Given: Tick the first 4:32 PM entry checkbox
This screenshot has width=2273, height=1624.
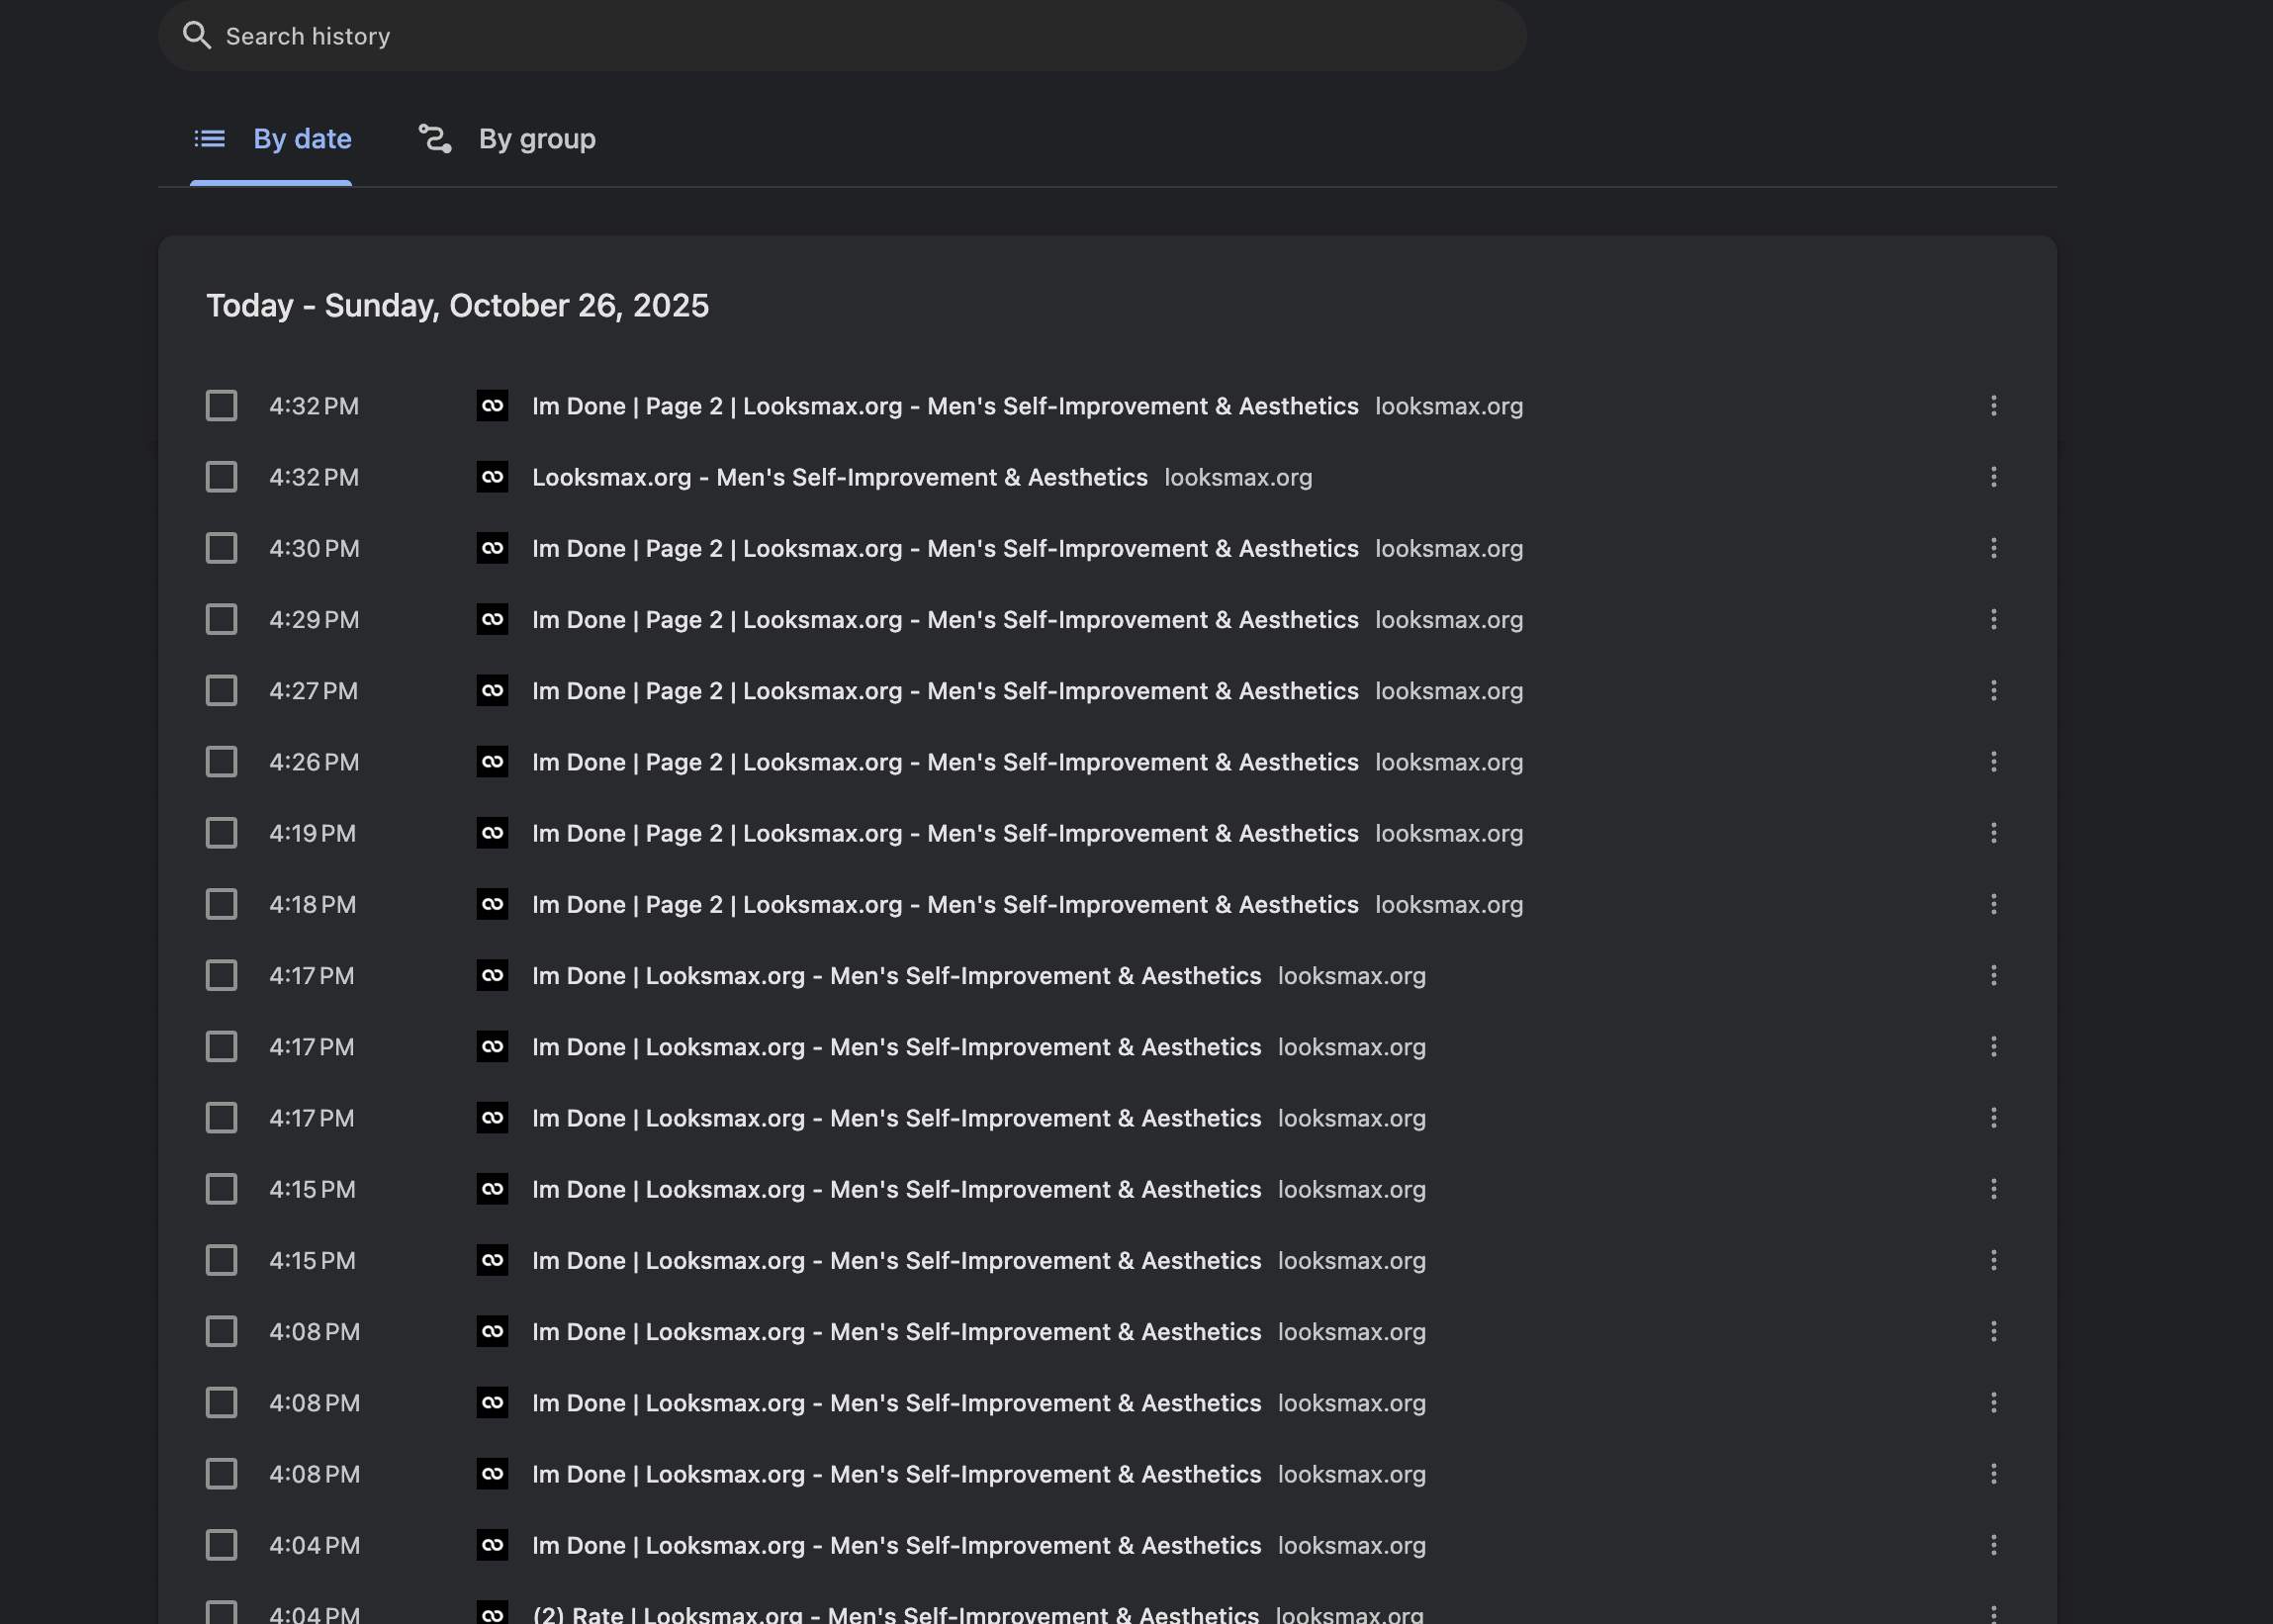Looking at the screenshot, I should tap(221, 406).
